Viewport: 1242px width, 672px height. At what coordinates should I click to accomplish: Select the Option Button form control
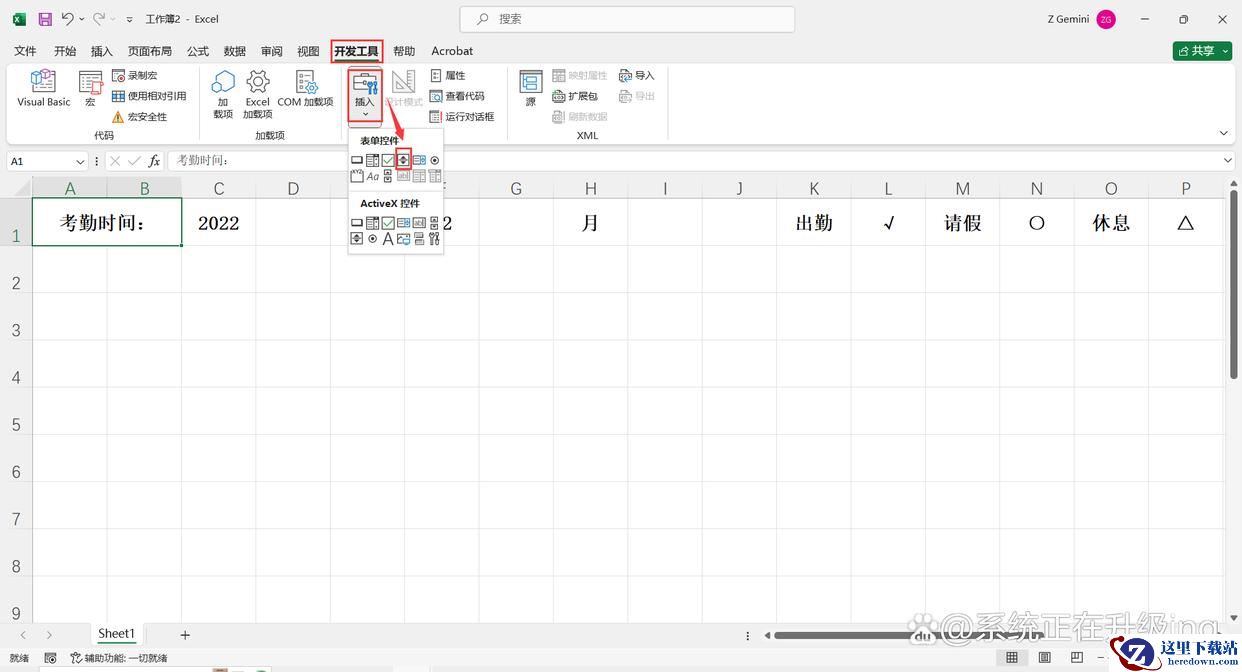[435, 160]
